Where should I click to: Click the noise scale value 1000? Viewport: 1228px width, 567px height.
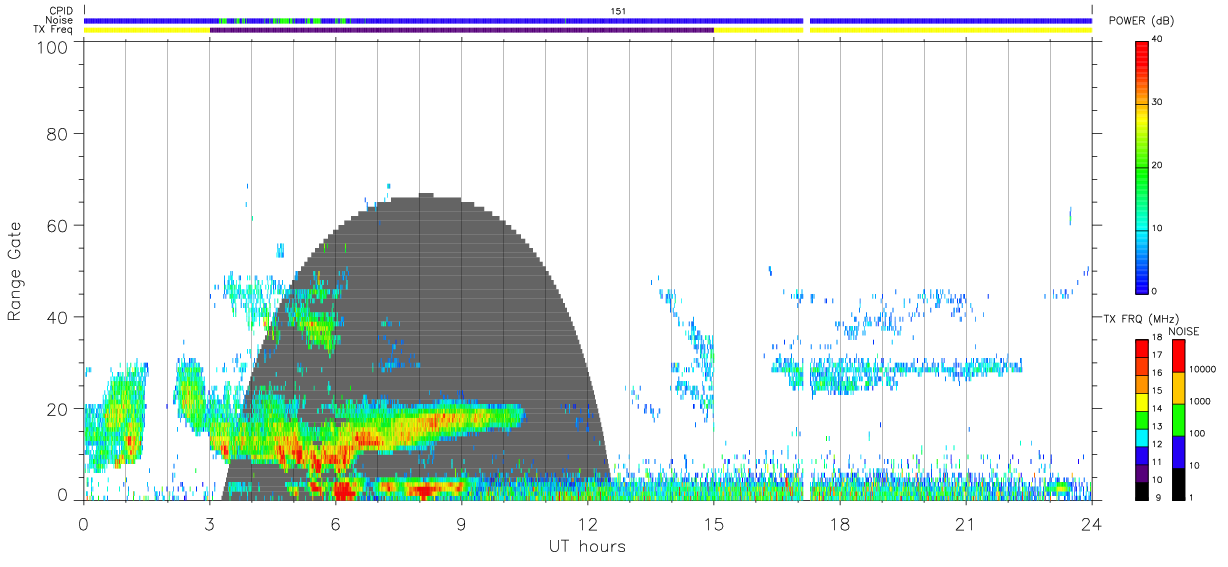1201,401
